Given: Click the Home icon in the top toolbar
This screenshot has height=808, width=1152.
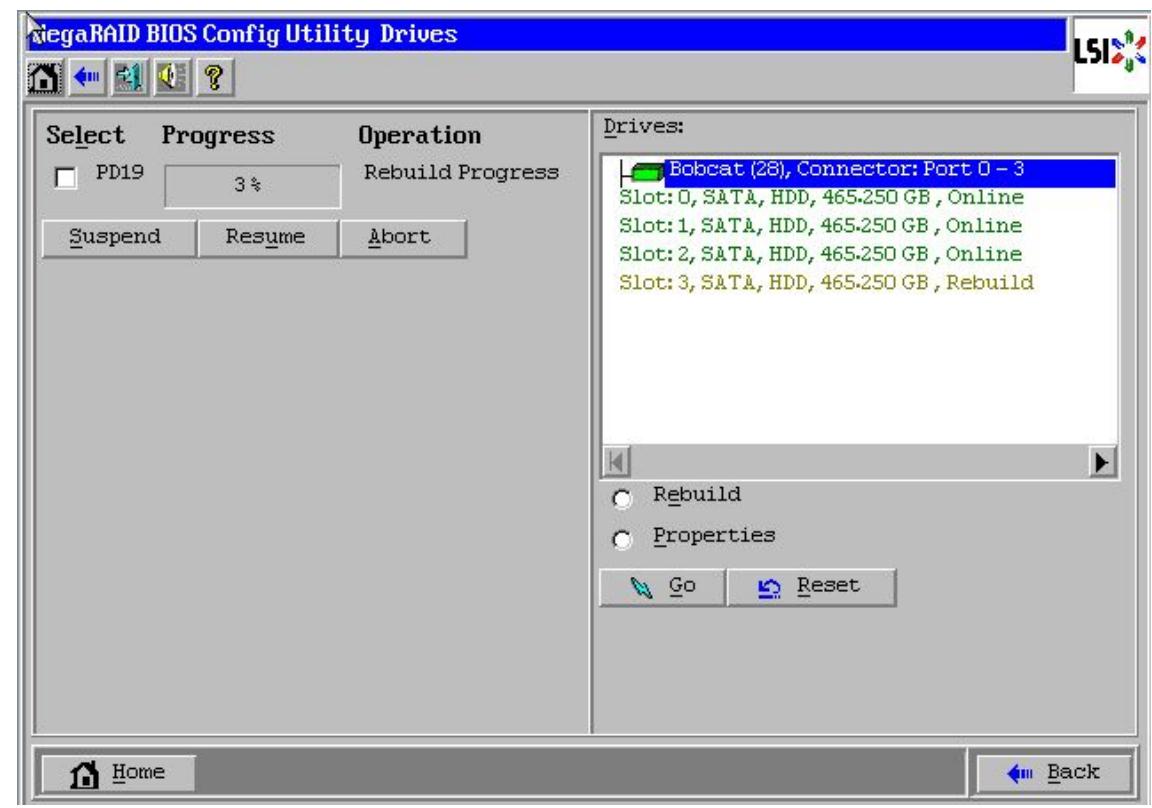Looking at the screenshot, I should [x=44, y=77].
